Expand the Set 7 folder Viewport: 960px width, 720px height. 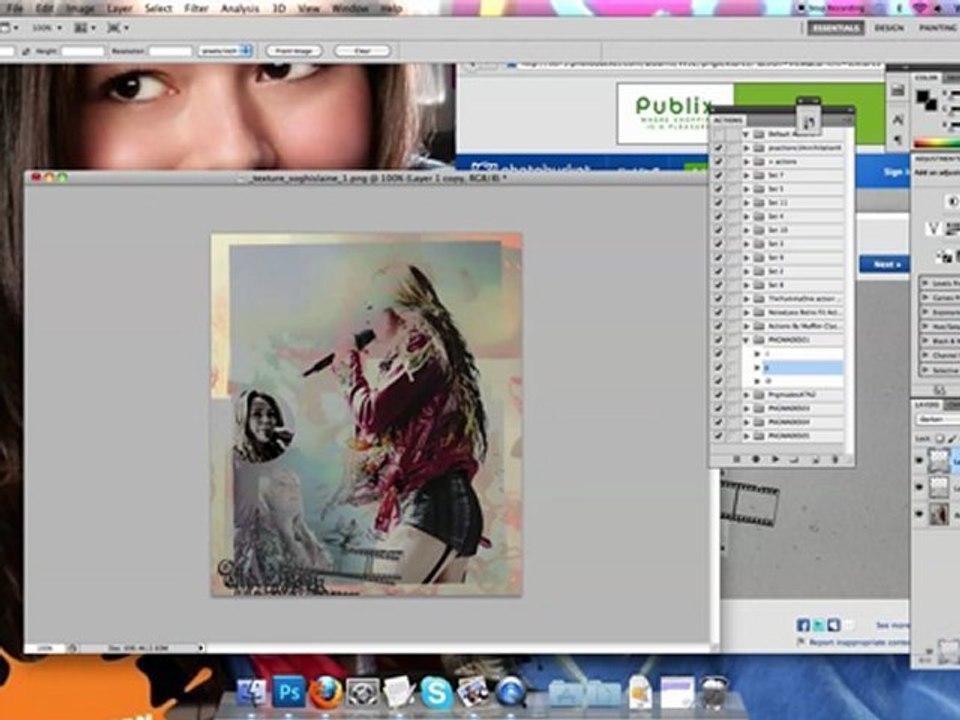coord(746,175)
